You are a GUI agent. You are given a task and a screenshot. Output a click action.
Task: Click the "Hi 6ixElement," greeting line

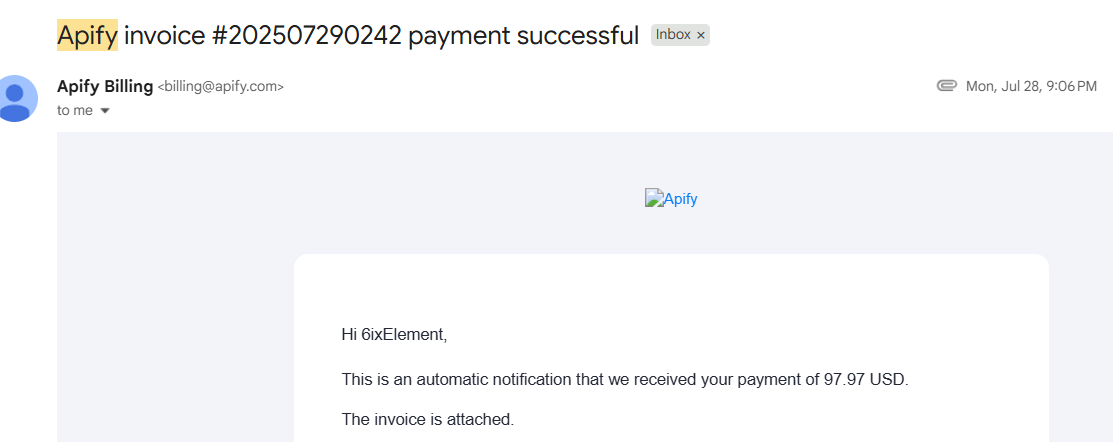395,335
